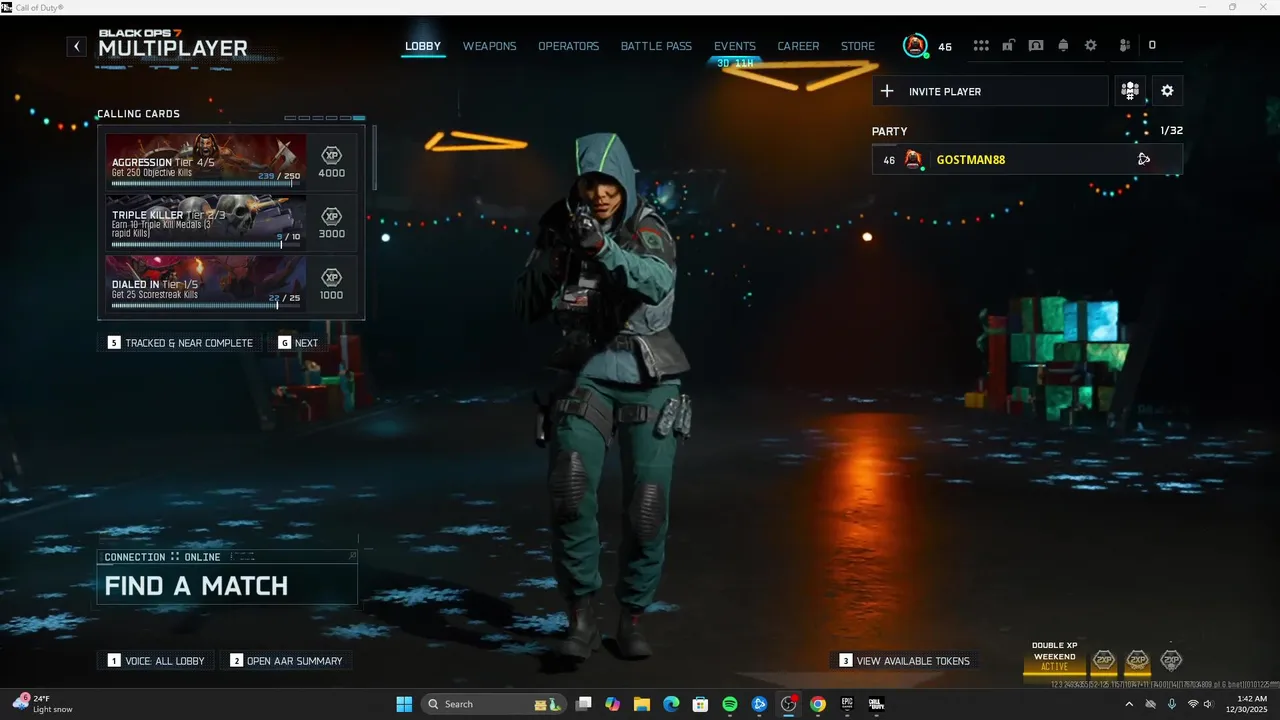Open the friends social icon
Screen dimensions: 1280x720
pyautogui.click(x=1125, y=46)
